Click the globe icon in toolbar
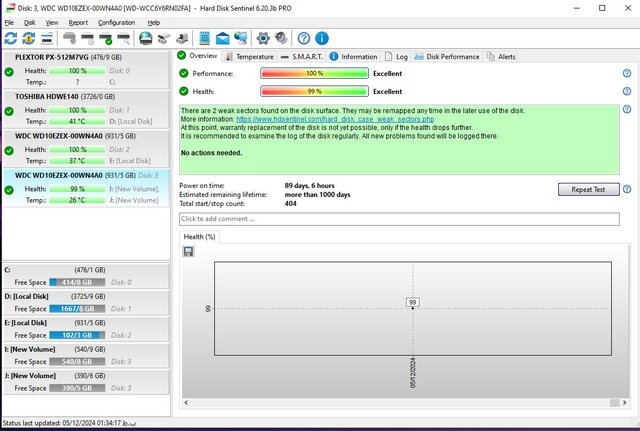 [145, 38]
